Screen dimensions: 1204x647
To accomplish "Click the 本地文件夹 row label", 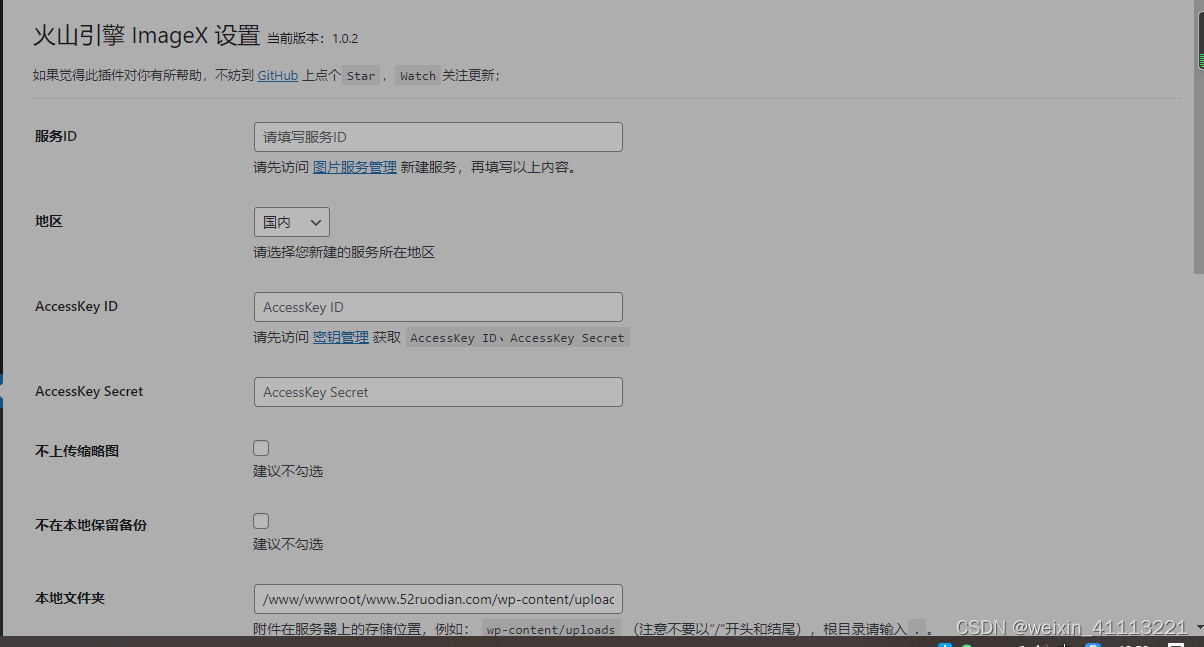I will (x=70, y=598).
